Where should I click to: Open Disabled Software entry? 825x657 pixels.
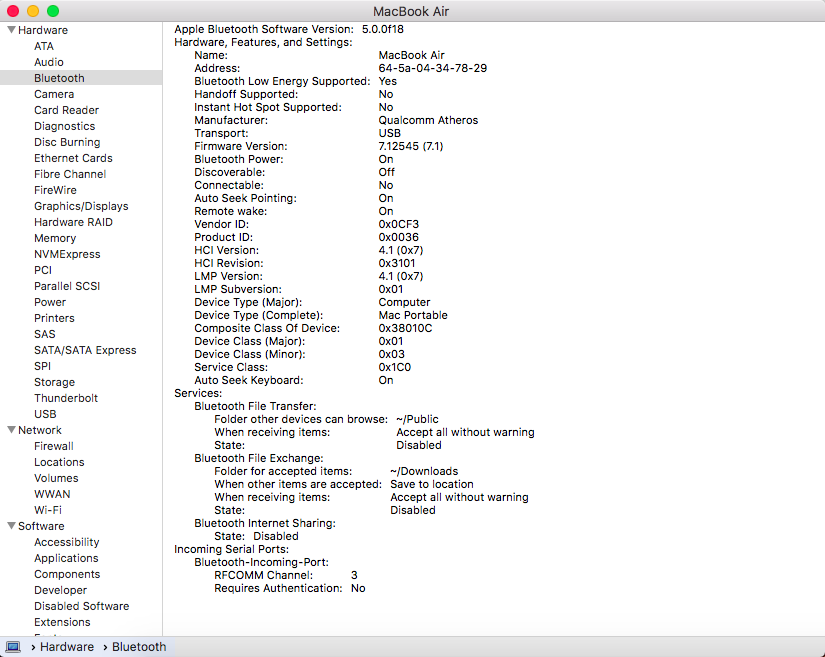pyautogui.click(x=81, y=606)
